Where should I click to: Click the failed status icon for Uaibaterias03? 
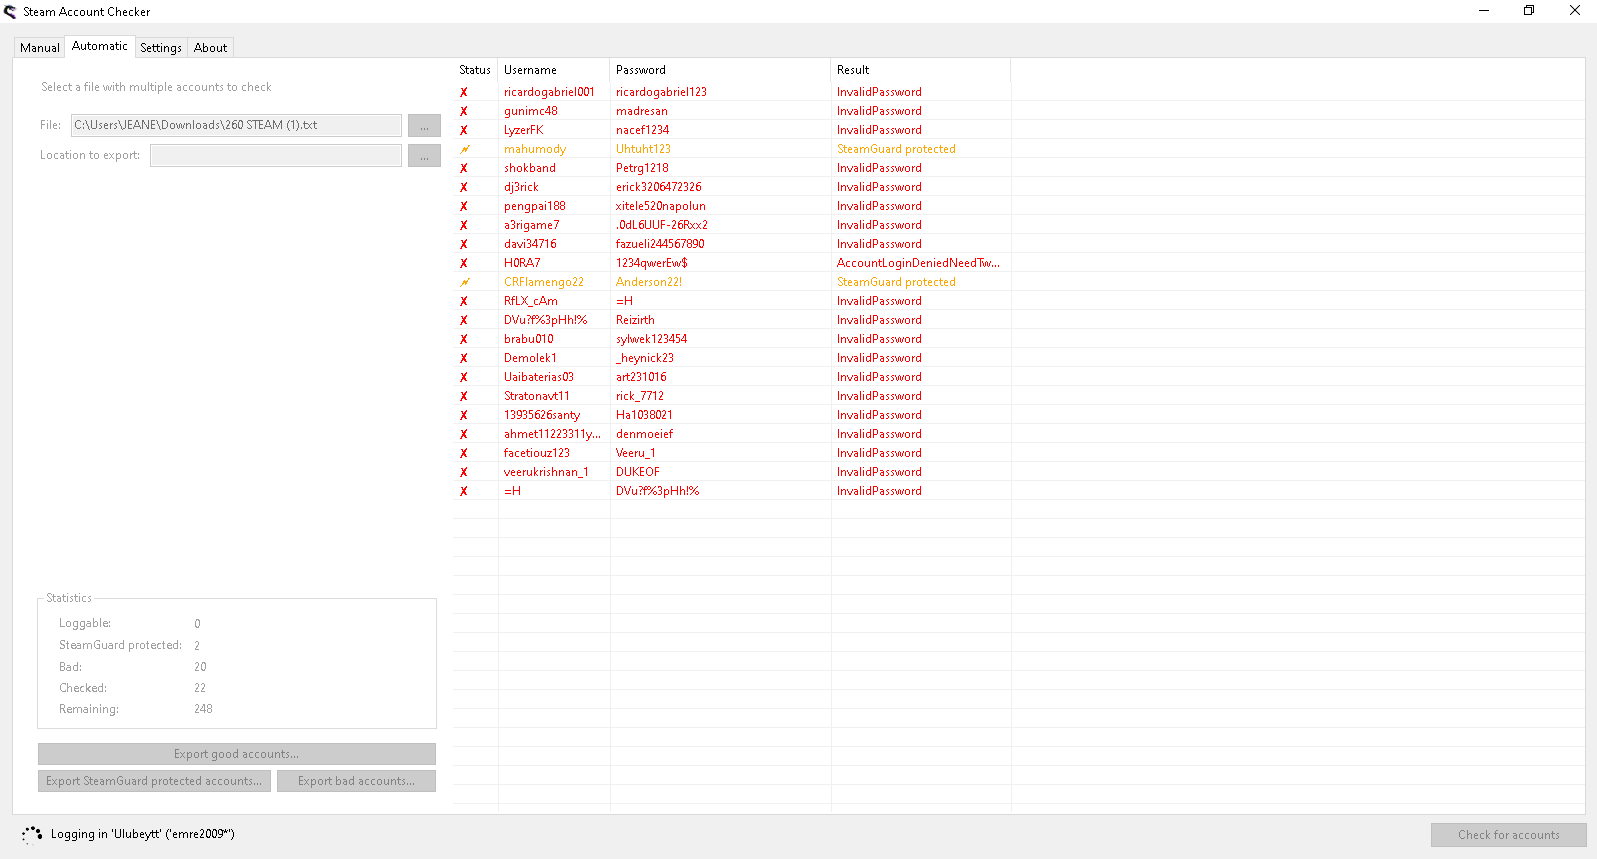[x=464, y=377]
